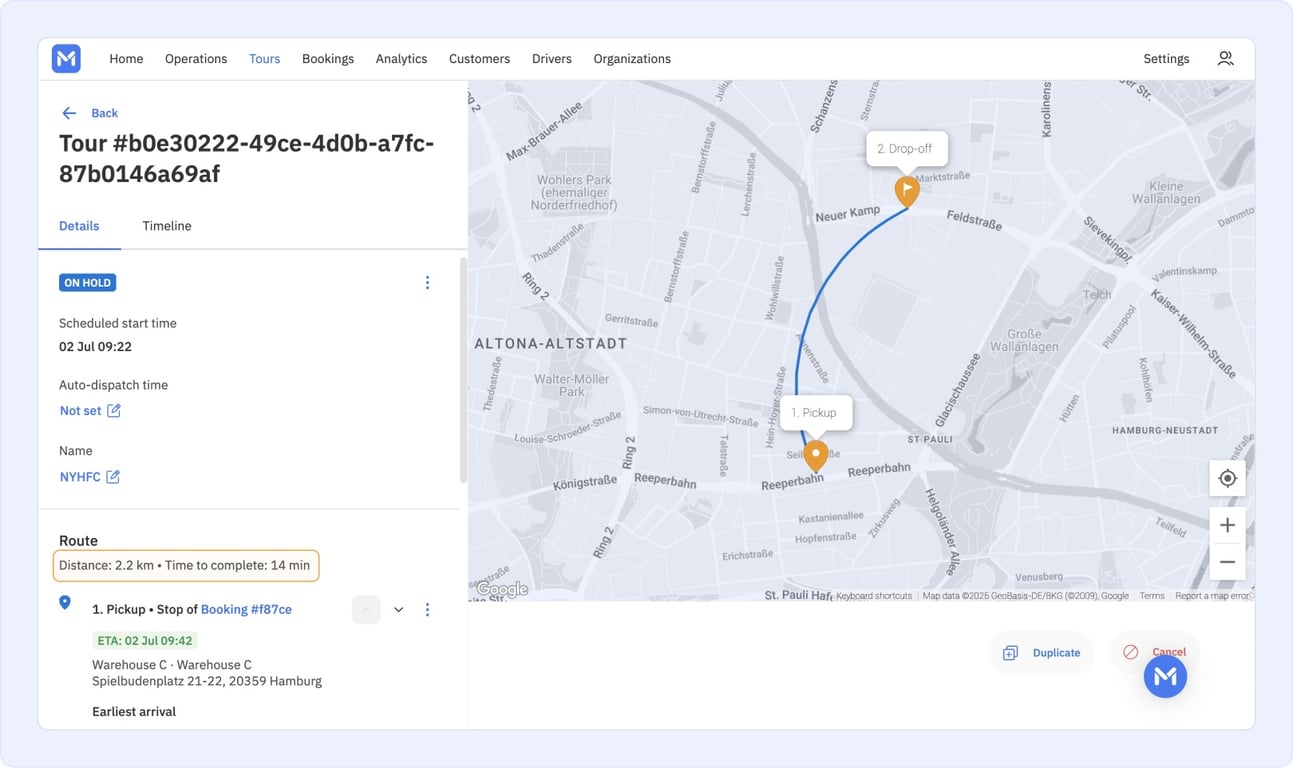Click the ETA: 02 Jul 09:42 badge
The image size is (1293, 768).
(145, 640)
